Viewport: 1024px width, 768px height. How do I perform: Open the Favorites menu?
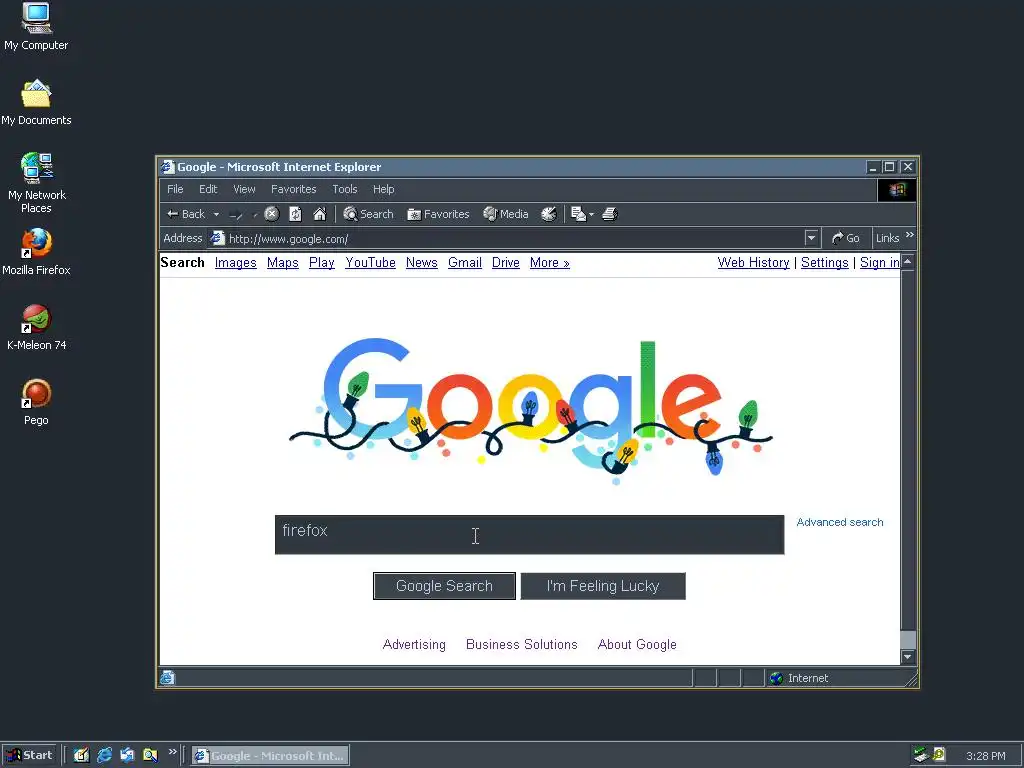(x=294, y=189)
